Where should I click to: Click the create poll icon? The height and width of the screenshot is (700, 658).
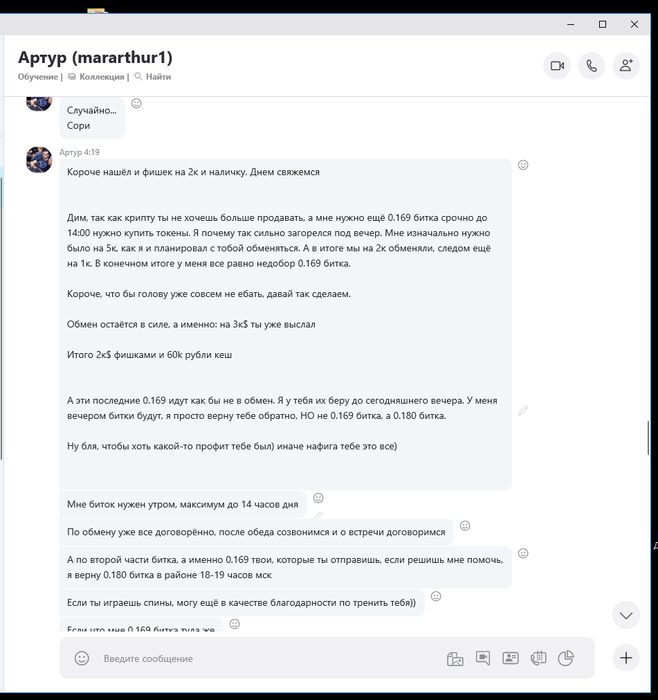click(565, 658)
